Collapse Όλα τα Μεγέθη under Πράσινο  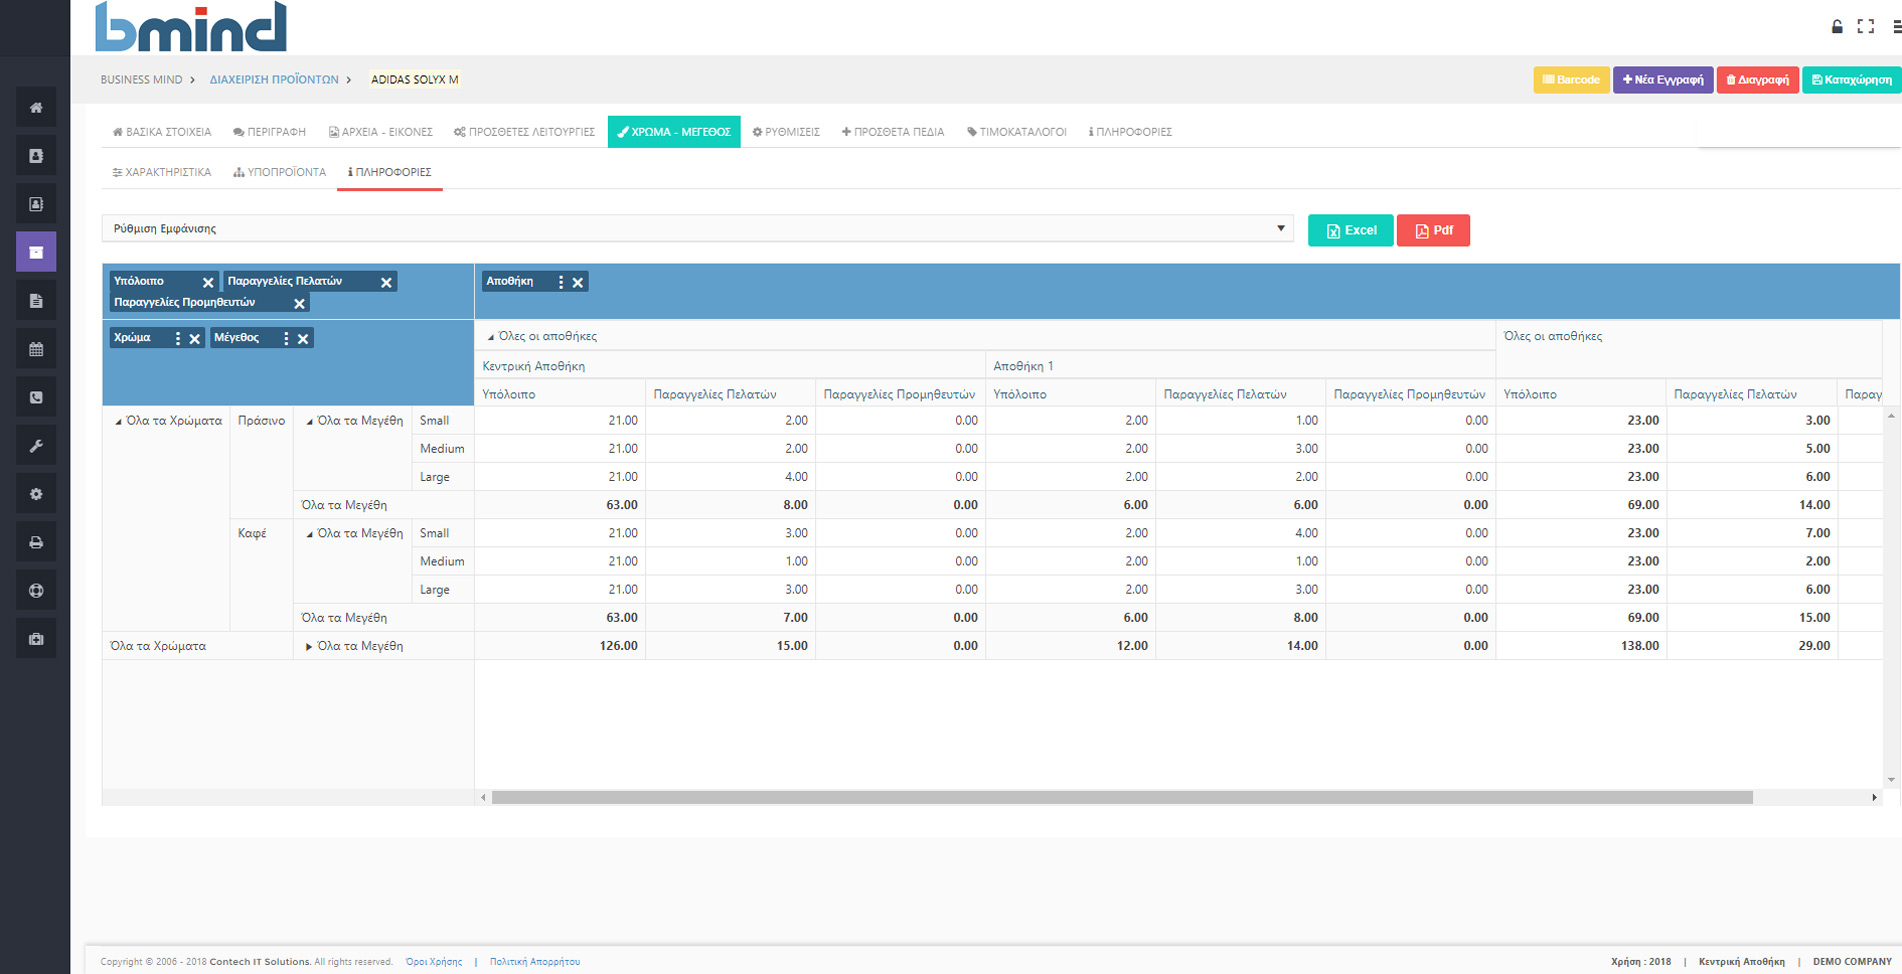click(x=310, y=422)
